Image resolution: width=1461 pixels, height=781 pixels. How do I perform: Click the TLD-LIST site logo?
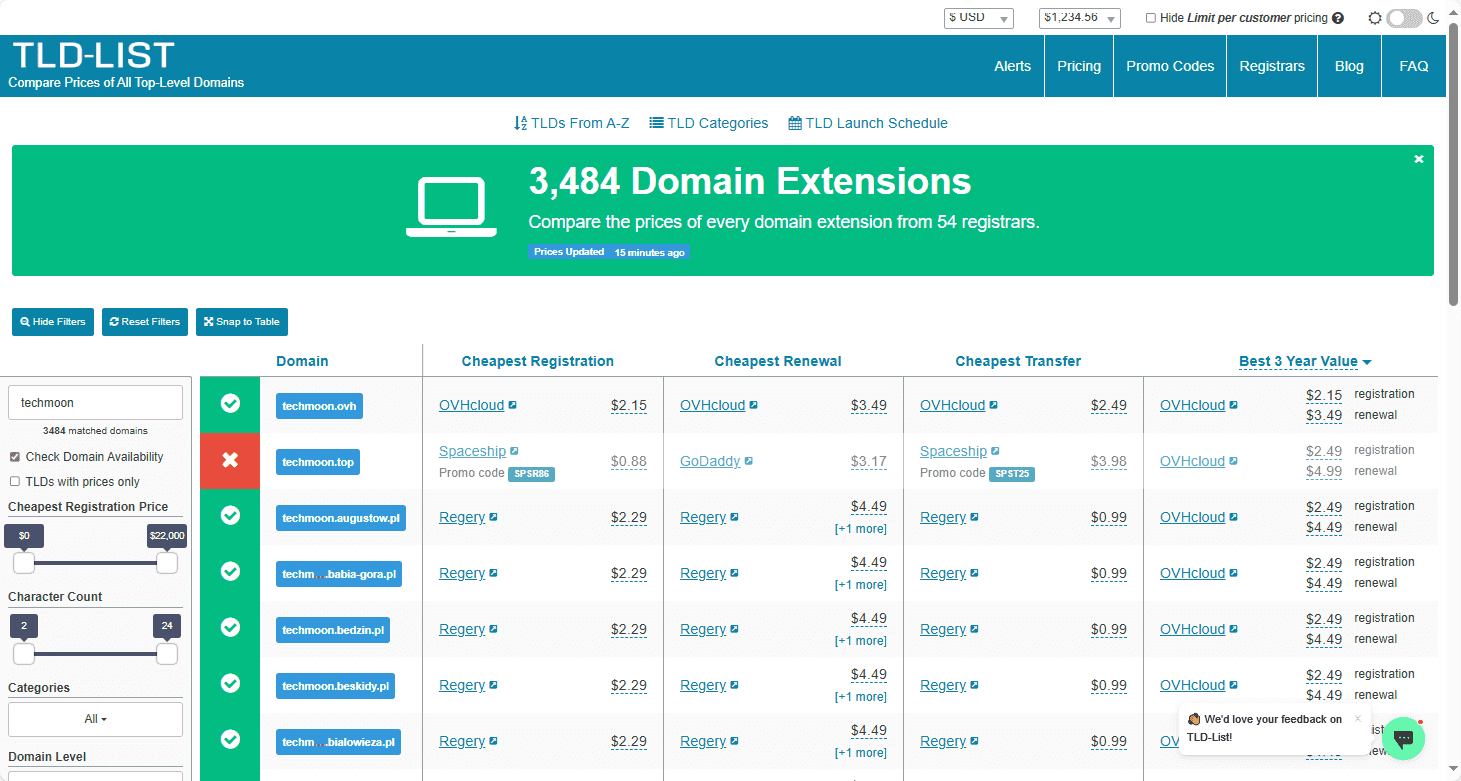(x=94, y=55)
